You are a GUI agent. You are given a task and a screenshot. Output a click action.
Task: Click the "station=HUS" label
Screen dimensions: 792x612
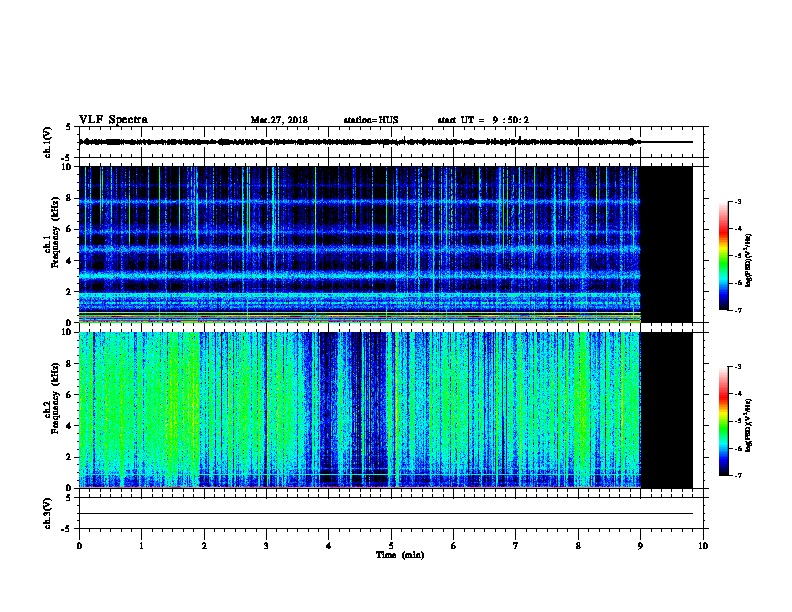[x=371, y=120]
